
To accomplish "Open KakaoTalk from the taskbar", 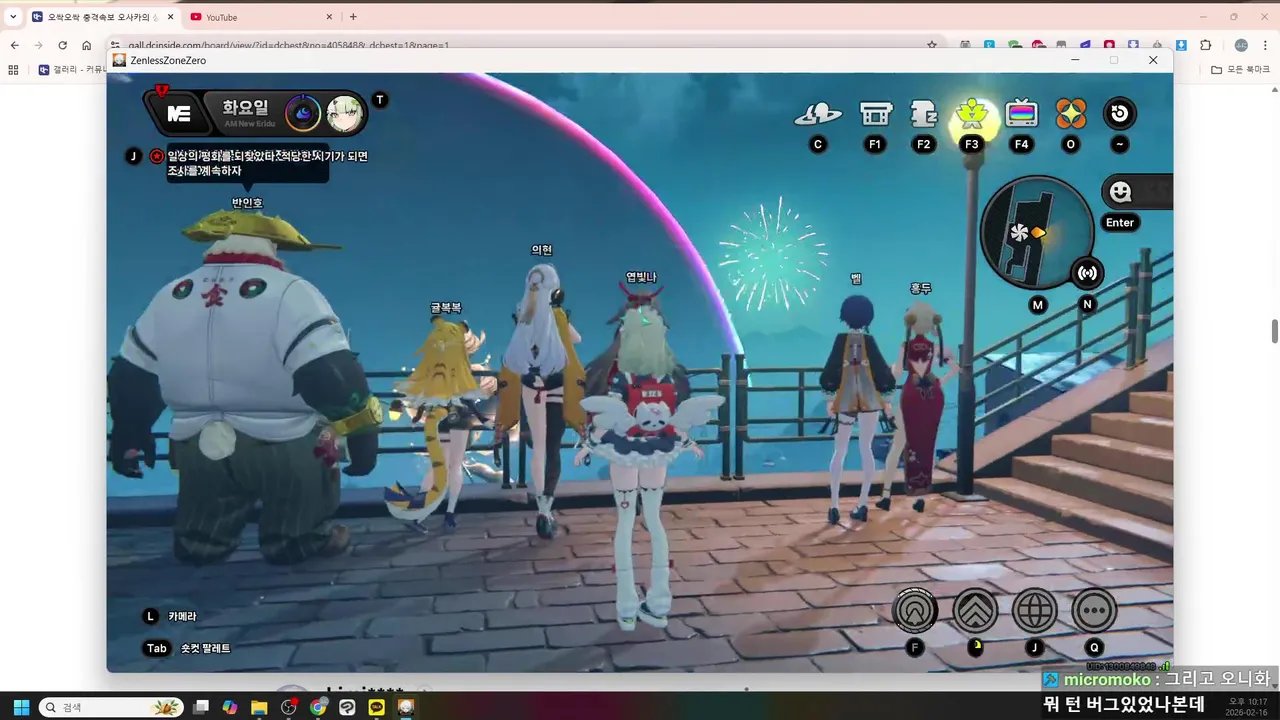I will [377, 707].
